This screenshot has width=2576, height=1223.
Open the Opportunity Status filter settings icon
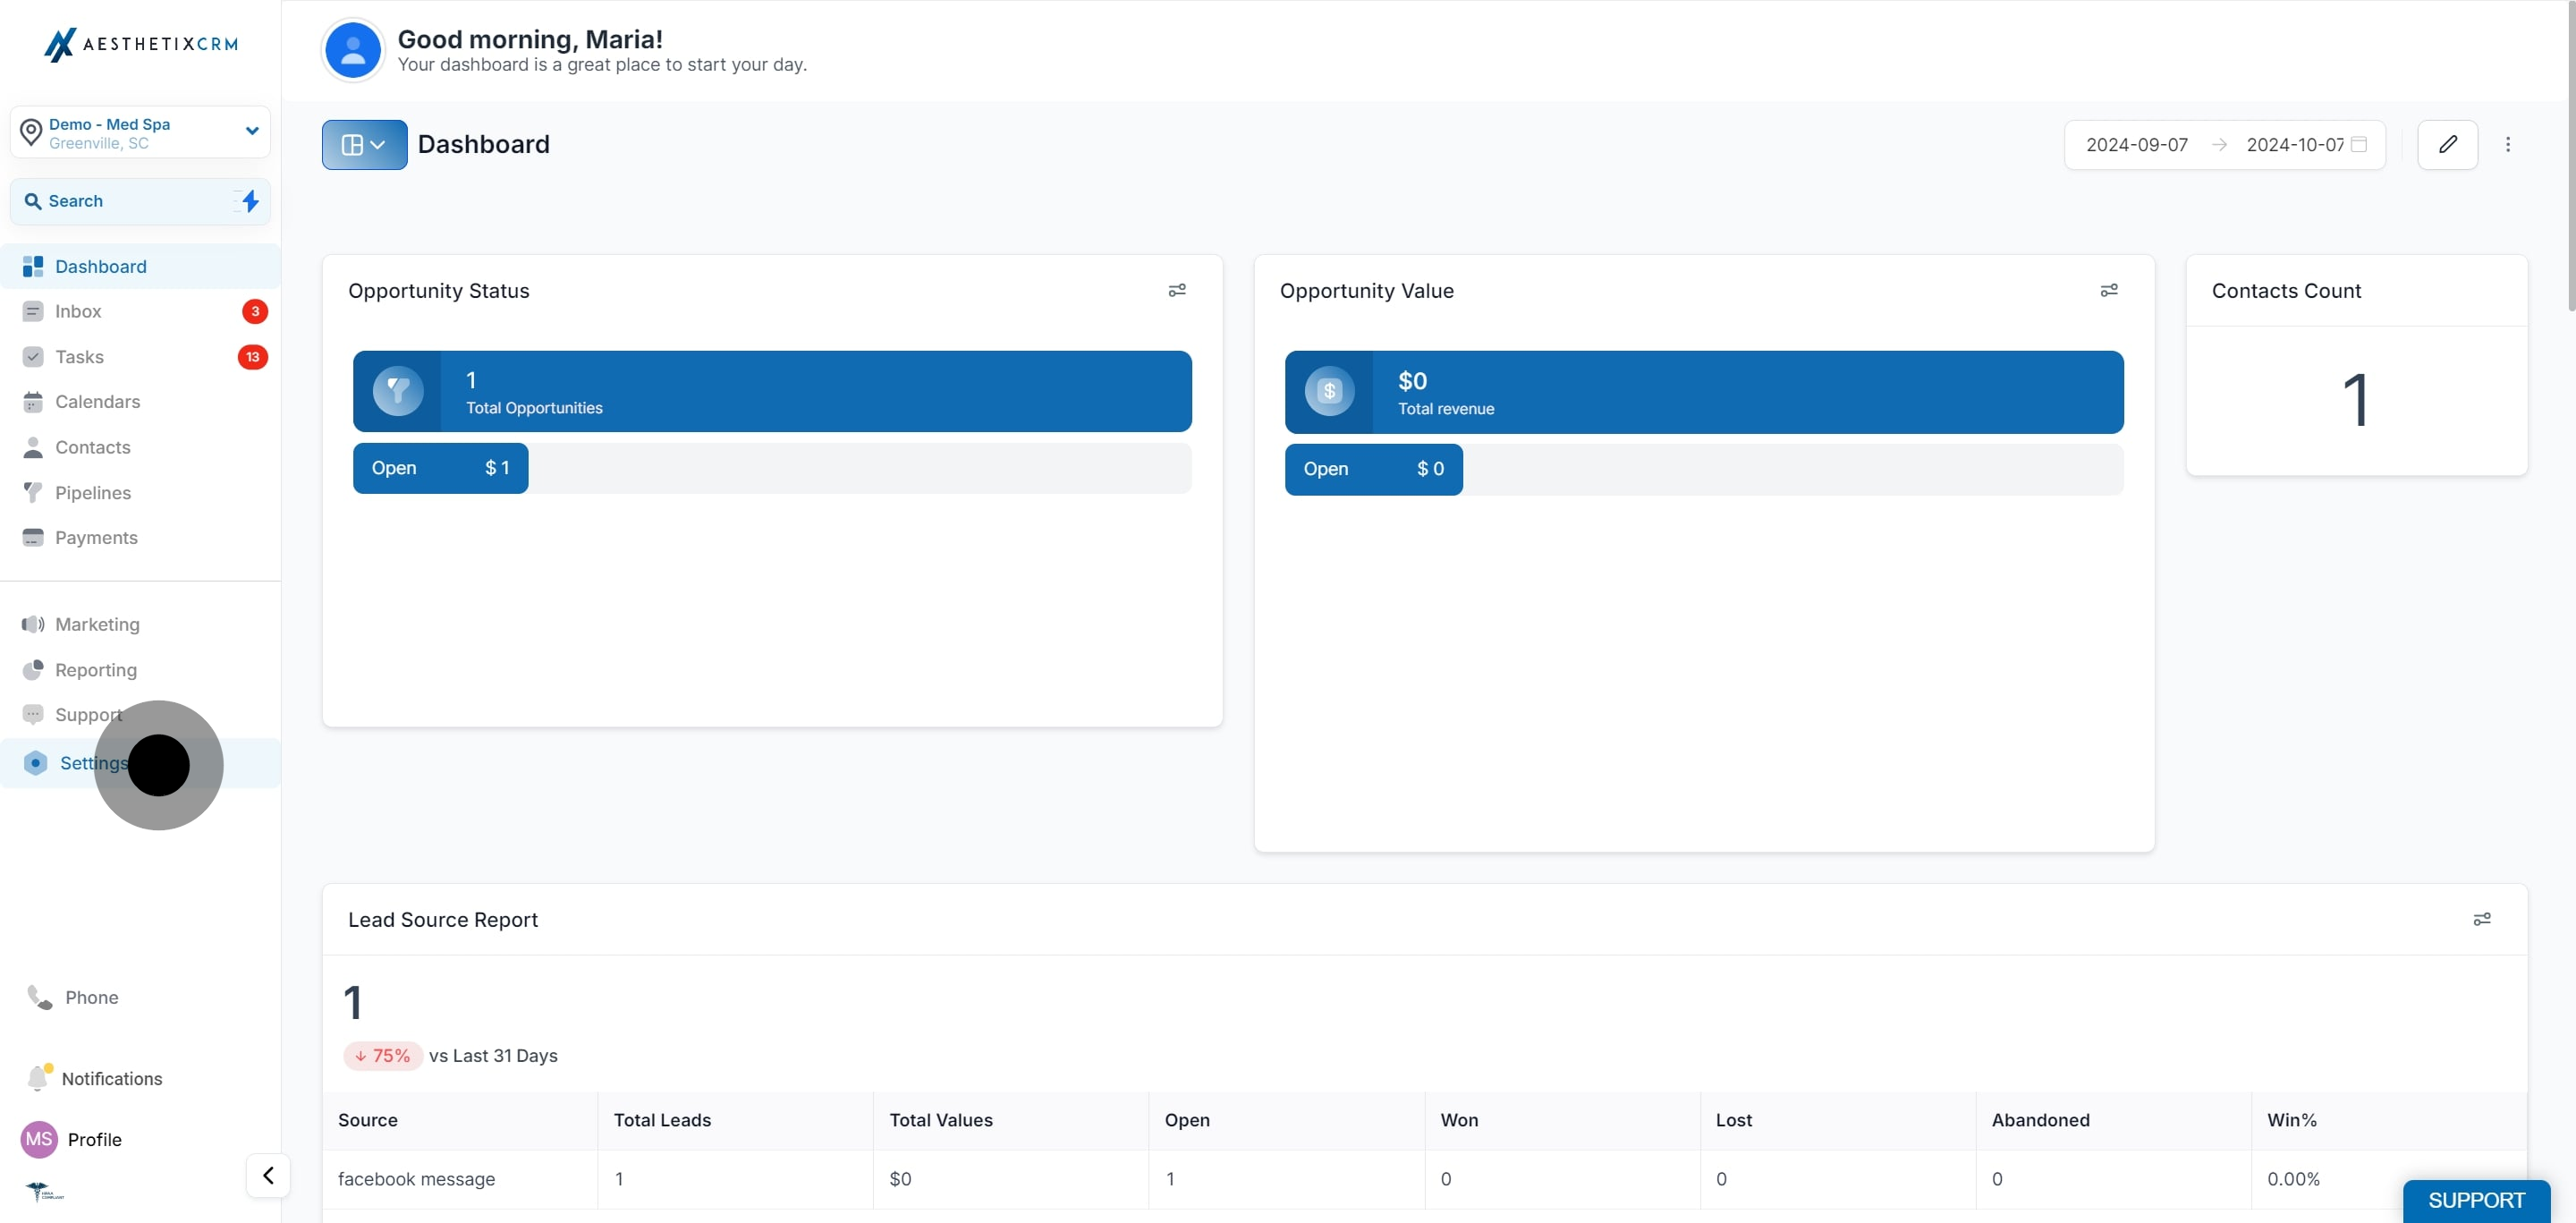coord(1177,290)
